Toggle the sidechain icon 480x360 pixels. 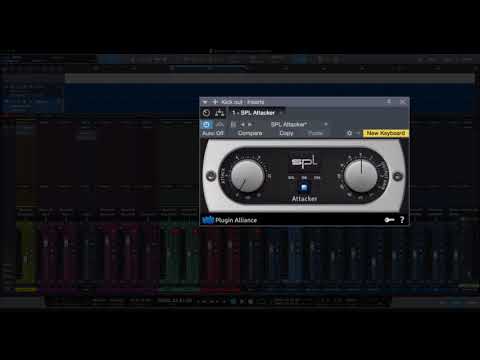tap(219, 124)
